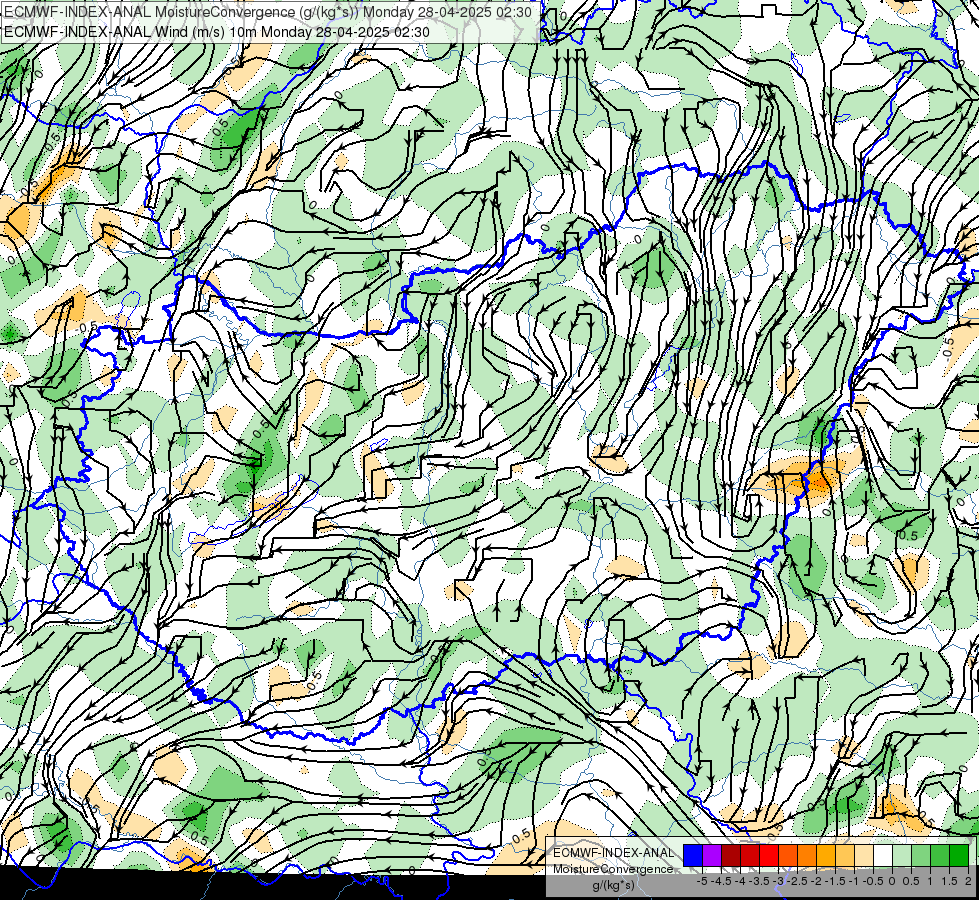Click palest green swatch between 0 and 0.5

(x=902, y=855)
